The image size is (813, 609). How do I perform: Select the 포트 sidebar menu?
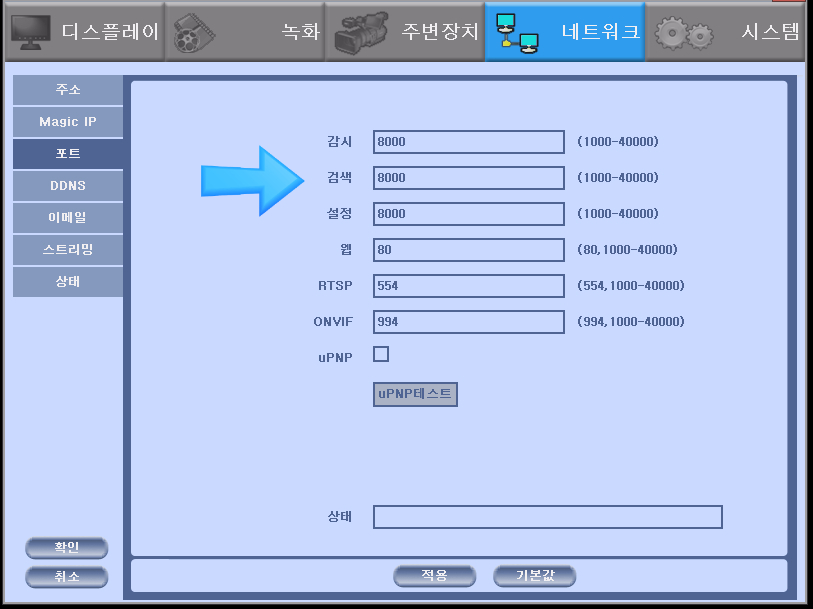(x=68, y=154)
